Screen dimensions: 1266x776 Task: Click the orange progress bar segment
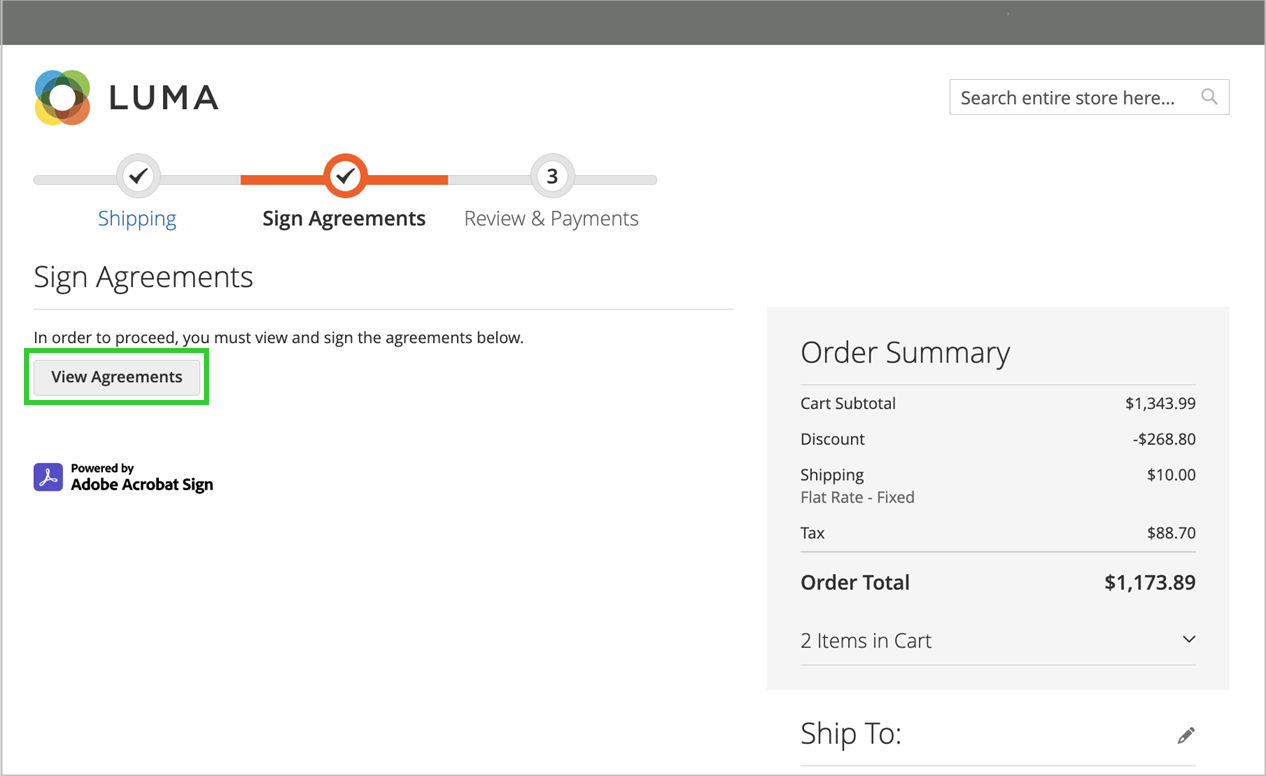(x=280, y=180)
